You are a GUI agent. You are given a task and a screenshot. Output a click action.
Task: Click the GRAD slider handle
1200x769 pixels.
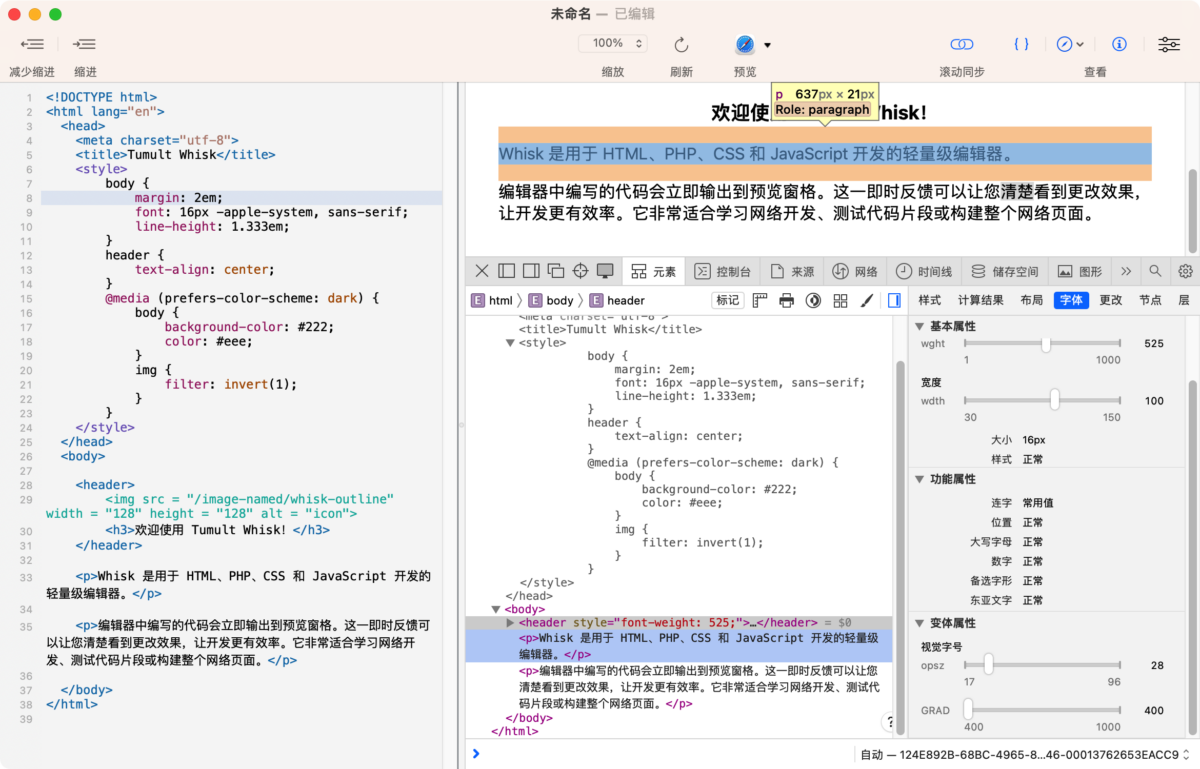(x=968, y=711)
